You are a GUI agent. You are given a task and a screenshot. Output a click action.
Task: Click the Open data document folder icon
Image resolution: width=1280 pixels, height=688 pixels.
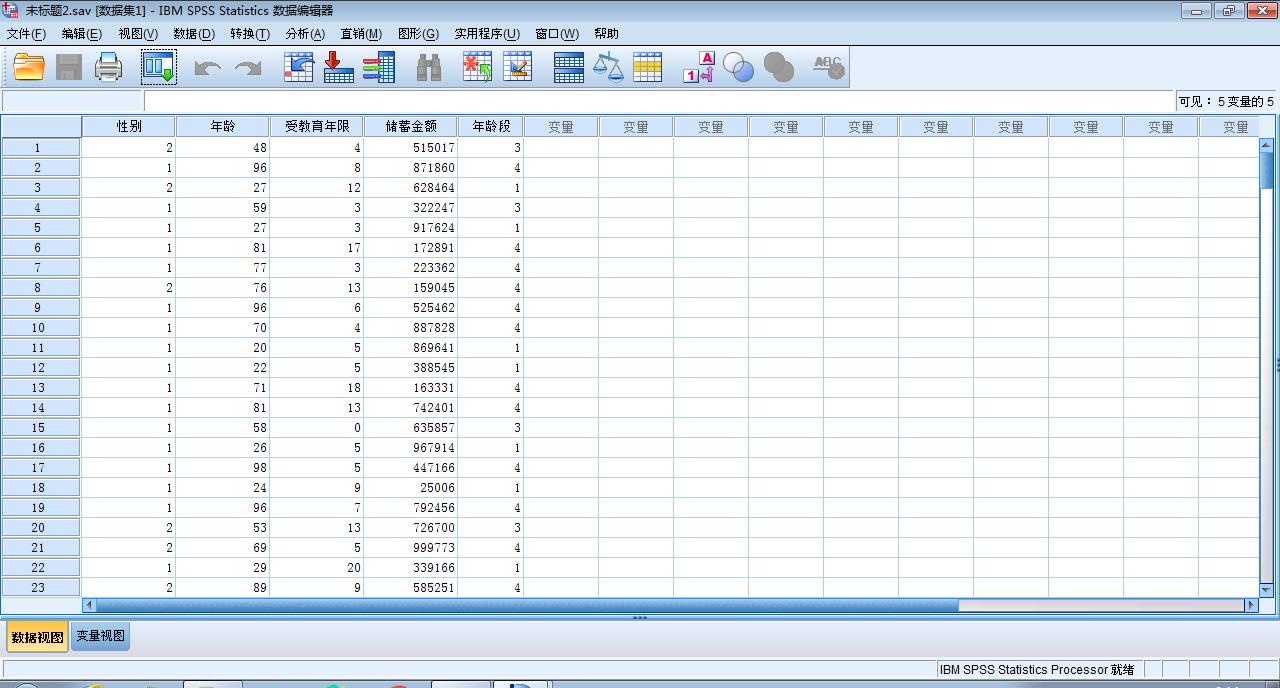(x=29, y=67)
